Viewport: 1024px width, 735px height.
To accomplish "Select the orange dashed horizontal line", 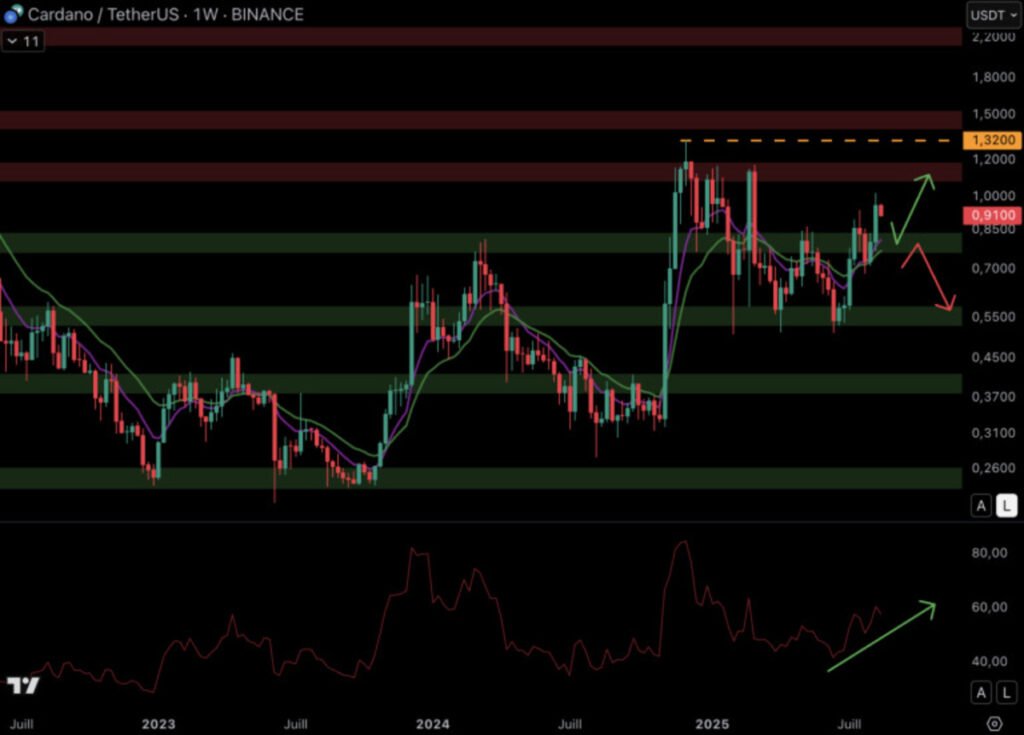I will [x=820, y=140].
